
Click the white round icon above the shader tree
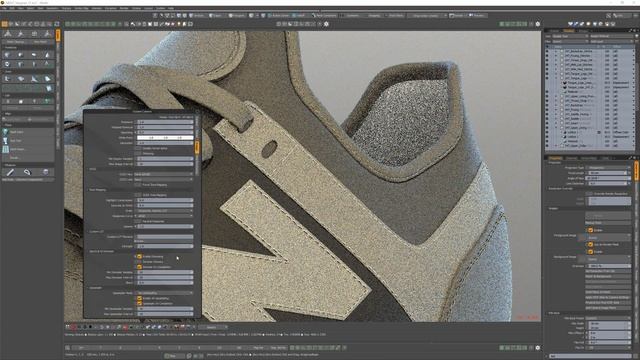click(x=588, y=24)
